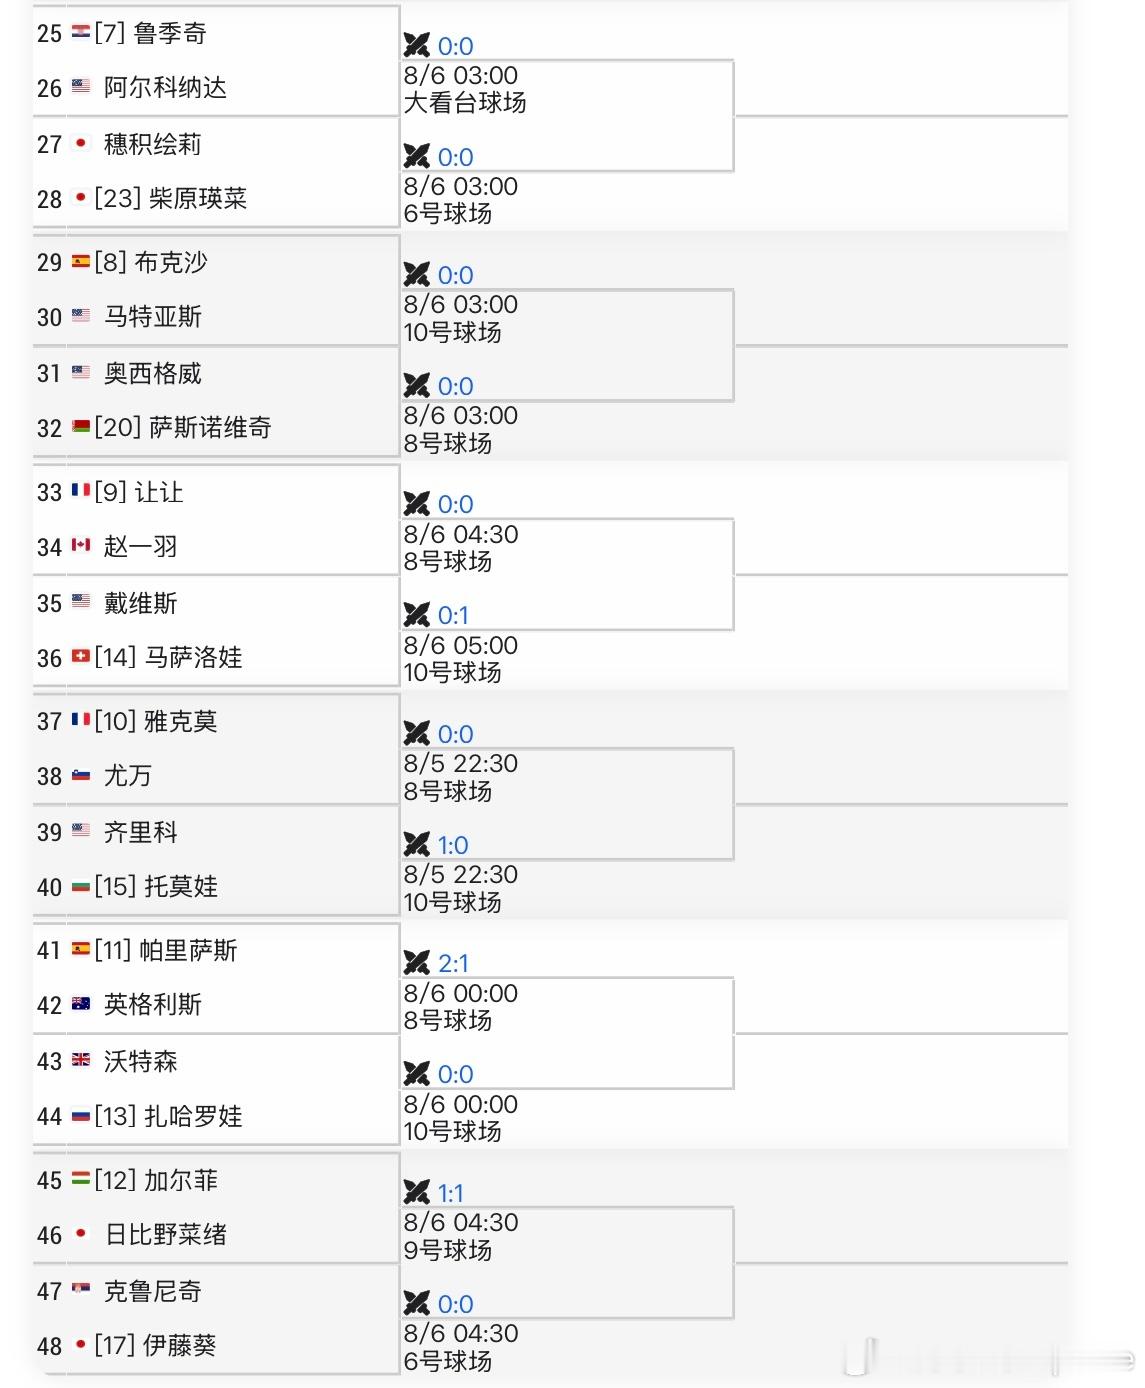Click match icon beside the 0:1 score

click(417, 614)
